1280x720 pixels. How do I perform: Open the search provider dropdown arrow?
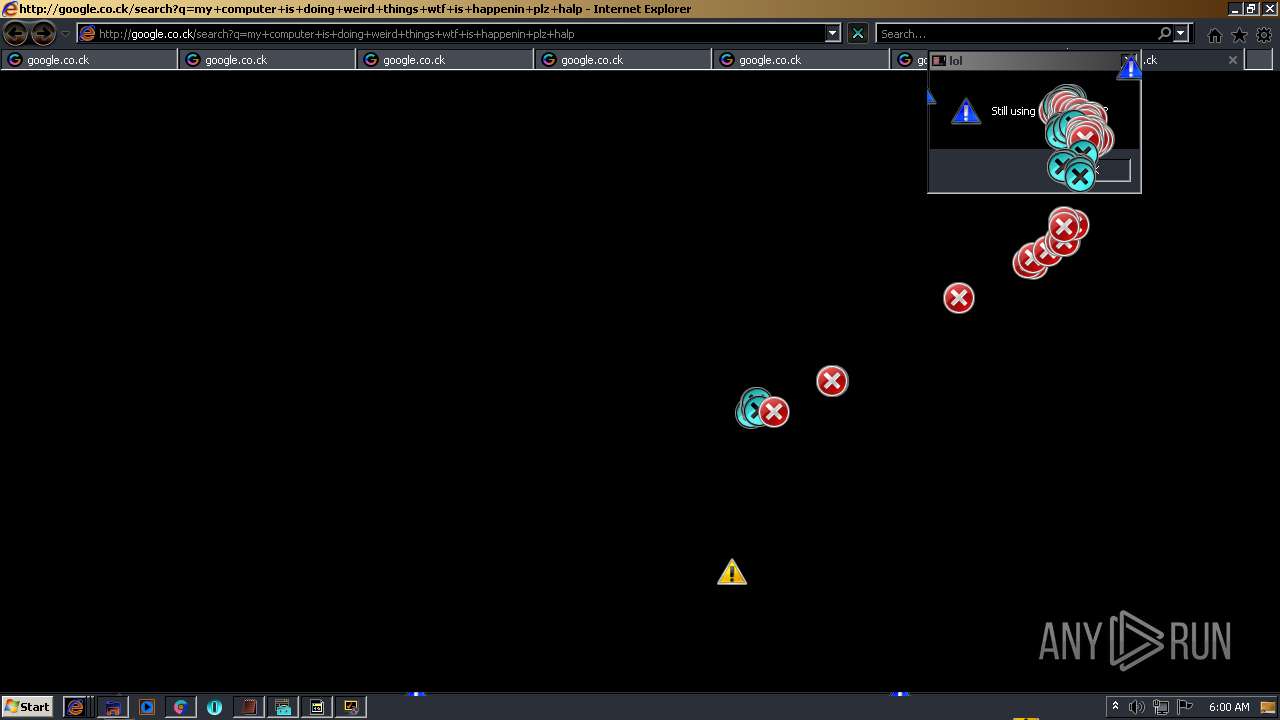1180,34
